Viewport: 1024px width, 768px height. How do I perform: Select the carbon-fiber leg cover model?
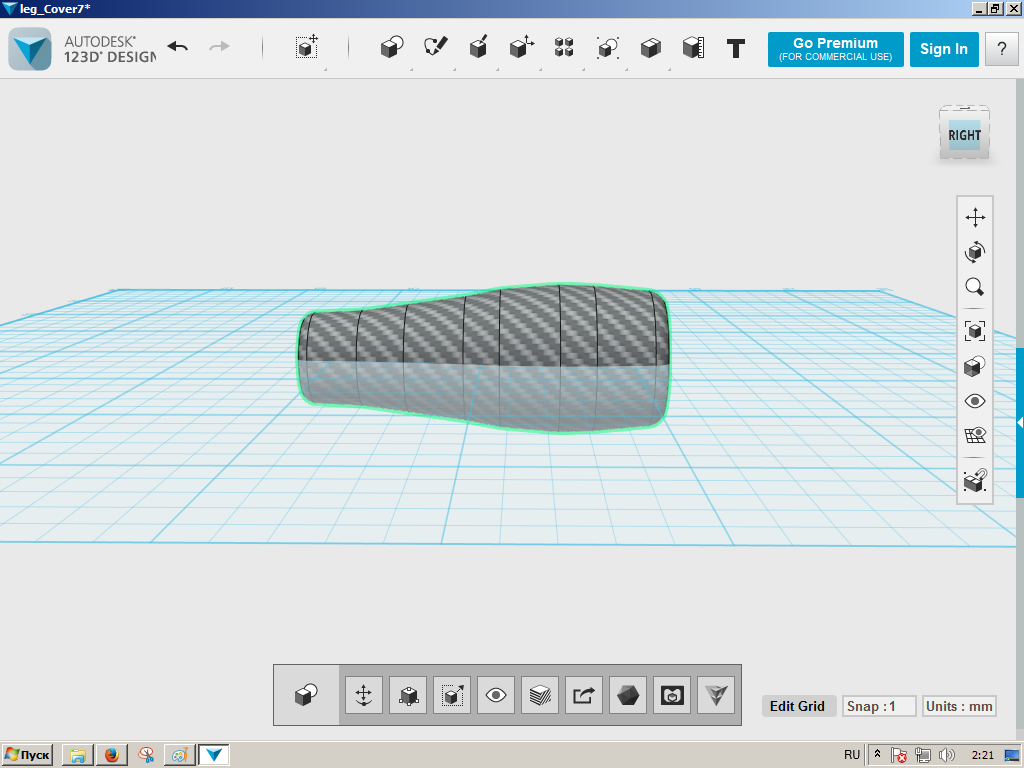tap(483, 358)
